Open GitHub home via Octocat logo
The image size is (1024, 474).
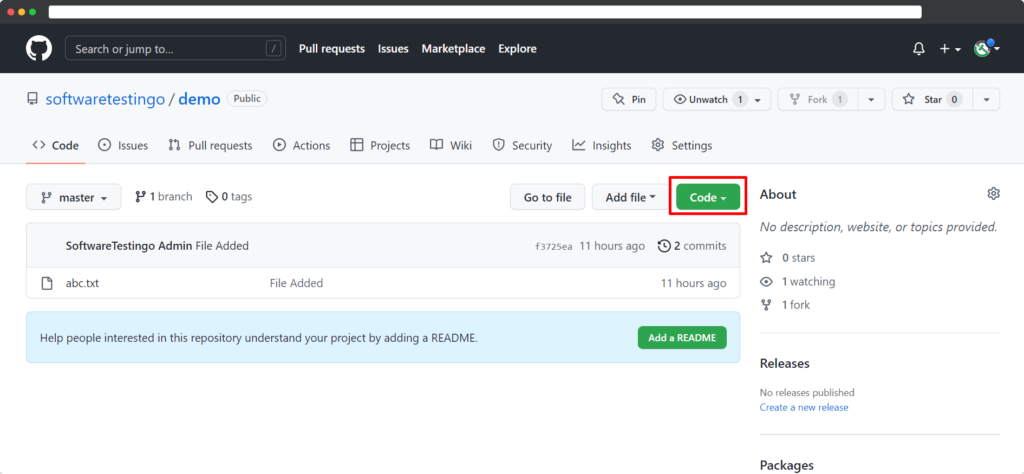point(39,48)
